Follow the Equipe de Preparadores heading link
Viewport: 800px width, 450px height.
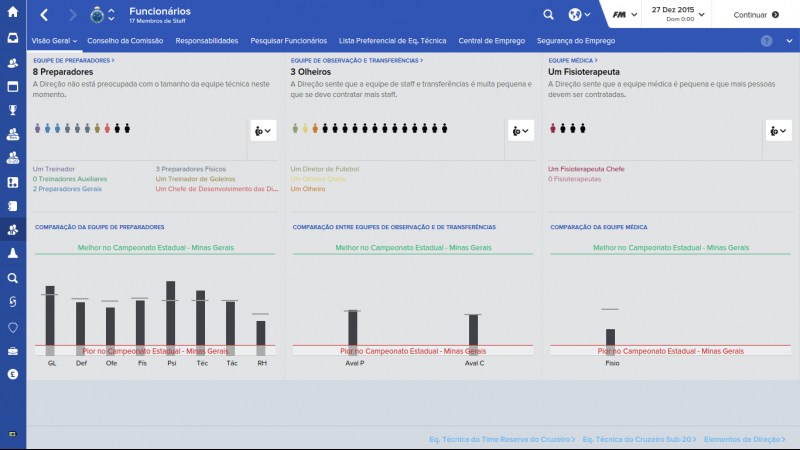[x=73, y=60]
